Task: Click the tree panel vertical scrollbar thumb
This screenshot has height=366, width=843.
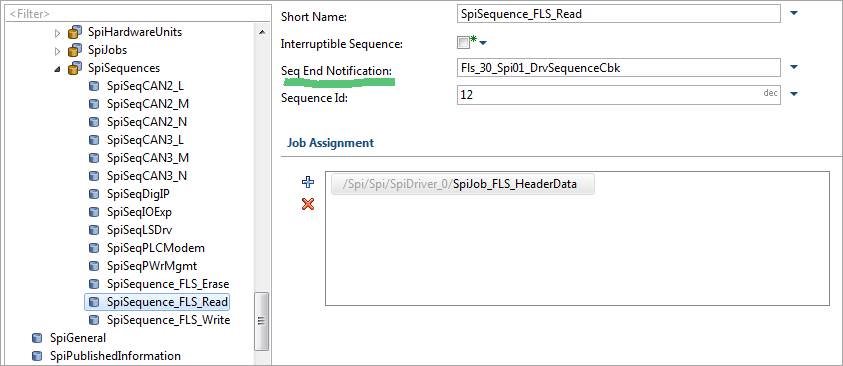Action: tap(261, 321)
